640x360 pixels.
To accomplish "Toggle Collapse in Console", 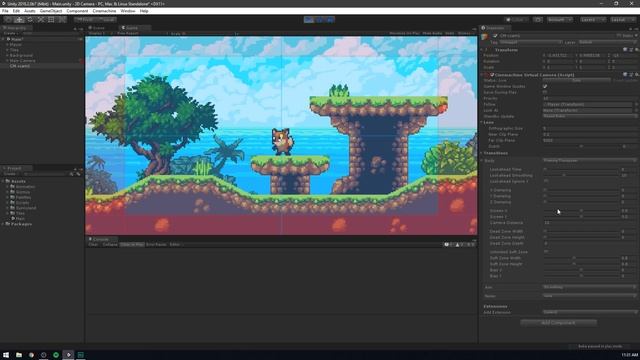I will pyautogui.click(x=110, y=244).
